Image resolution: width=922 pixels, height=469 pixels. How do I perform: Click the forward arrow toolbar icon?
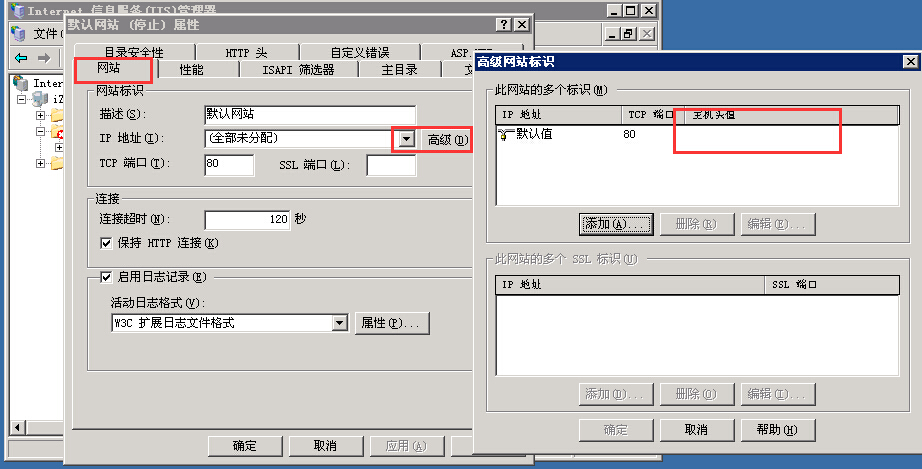[x=44, y=58]
